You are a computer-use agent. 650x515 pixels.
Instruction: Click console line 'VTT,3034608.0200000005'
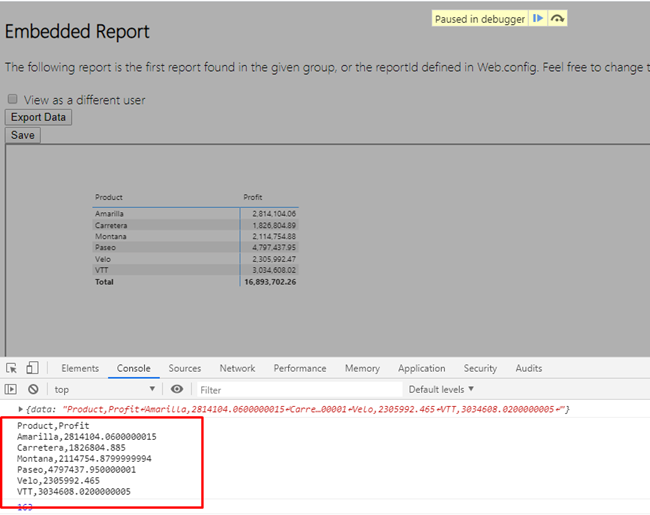tap(74, 492)
